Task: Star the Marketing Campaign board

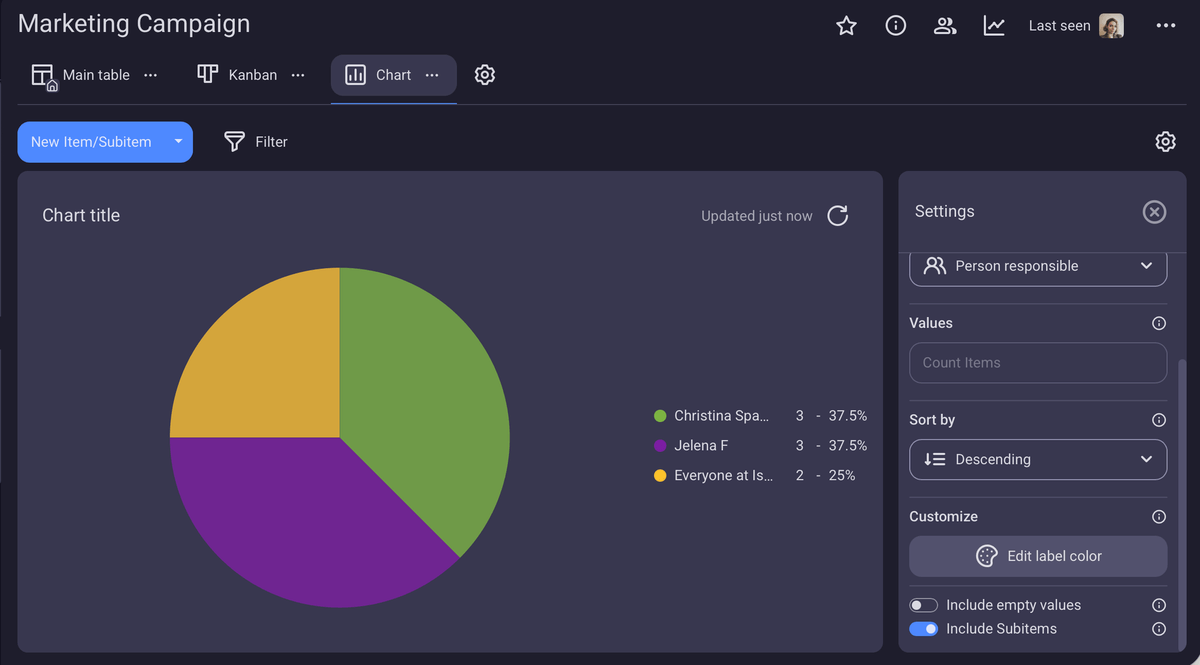Action: tap(846, 26)
